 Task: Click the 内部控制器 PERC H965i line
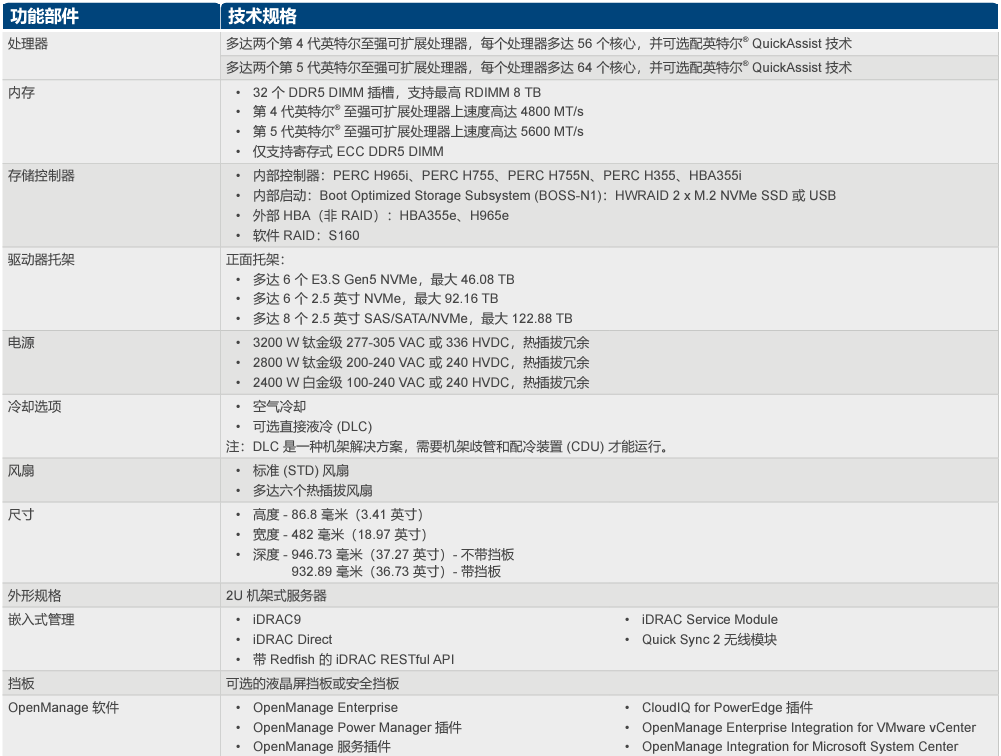point(497,176)
